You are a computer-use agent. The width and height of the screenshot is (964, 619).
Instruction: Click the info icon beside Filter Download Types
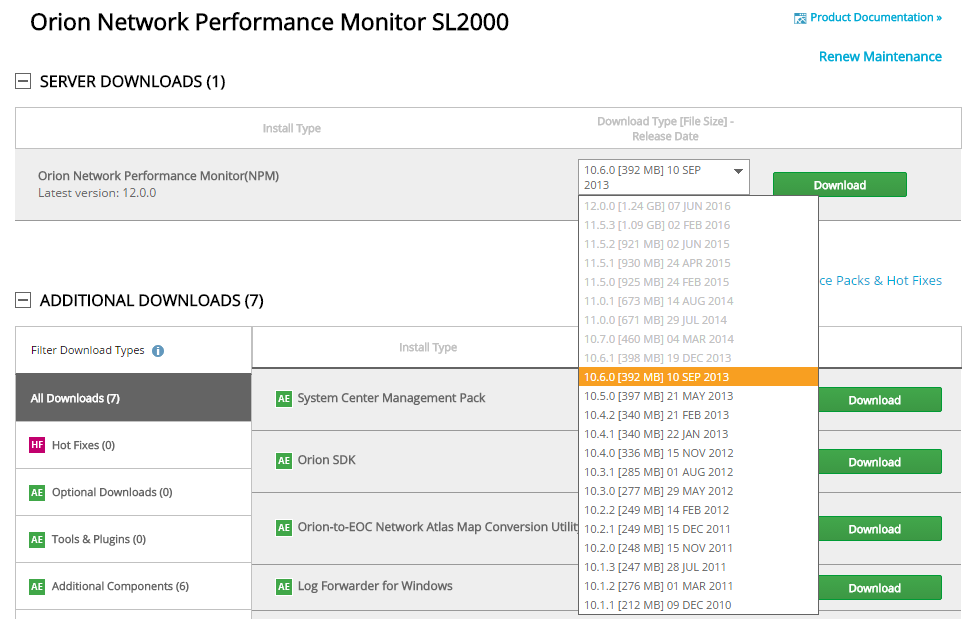[x=158, y=351]
